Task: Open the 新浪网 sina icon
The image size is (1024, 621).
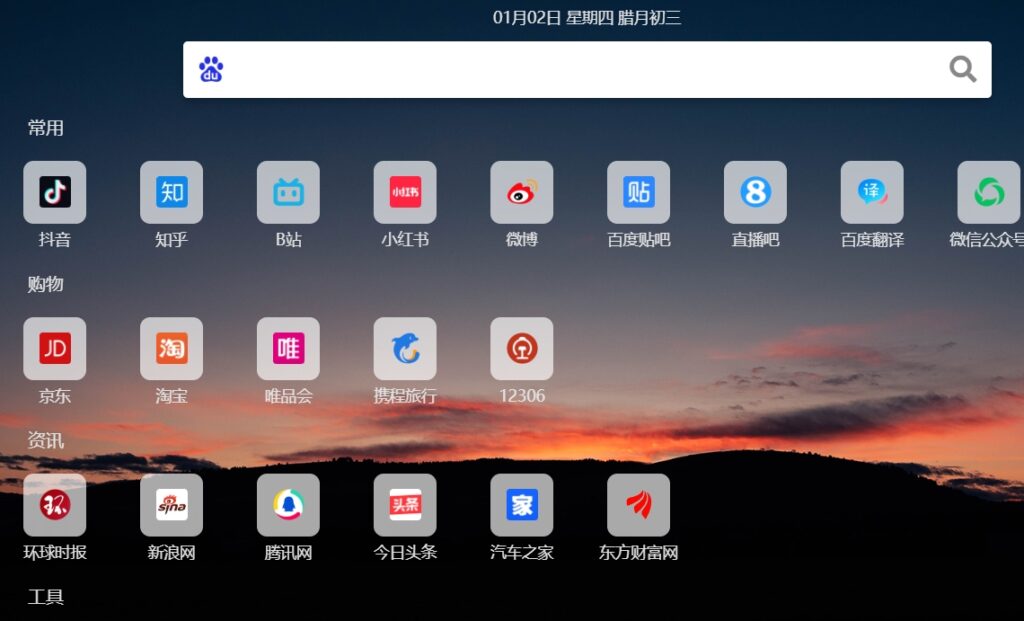Action: point(171,505)
